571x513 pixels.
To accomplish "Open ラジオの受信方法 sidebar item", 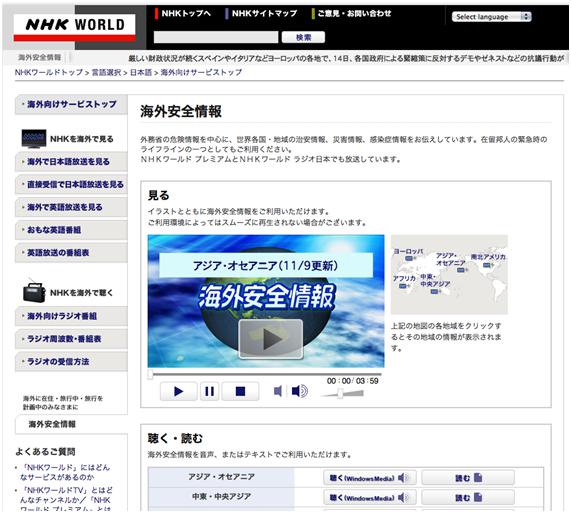I will (x=71, y=362).
